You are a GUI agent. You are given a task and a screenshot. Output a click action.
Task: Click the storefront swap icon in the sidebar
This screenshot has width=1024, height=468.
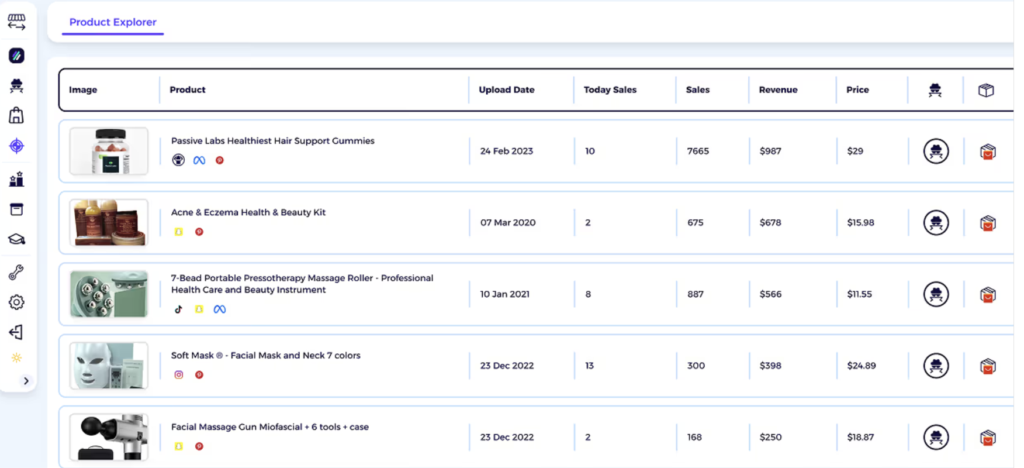pos(16,22)
